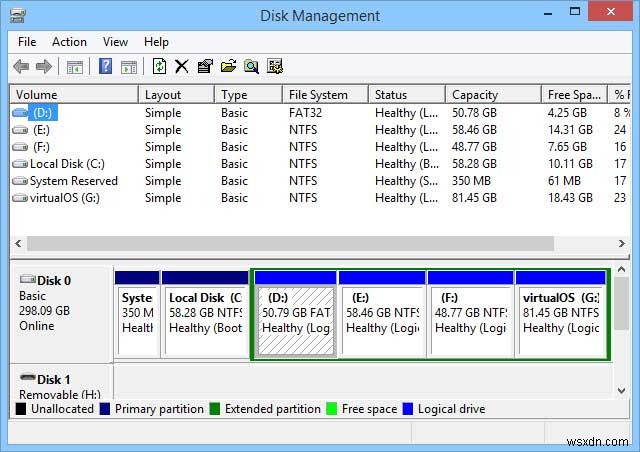The height and width of the screenshot is (452, 640).
Task: Click the open folder toolbar icon
Action: (x=229, y=66)
